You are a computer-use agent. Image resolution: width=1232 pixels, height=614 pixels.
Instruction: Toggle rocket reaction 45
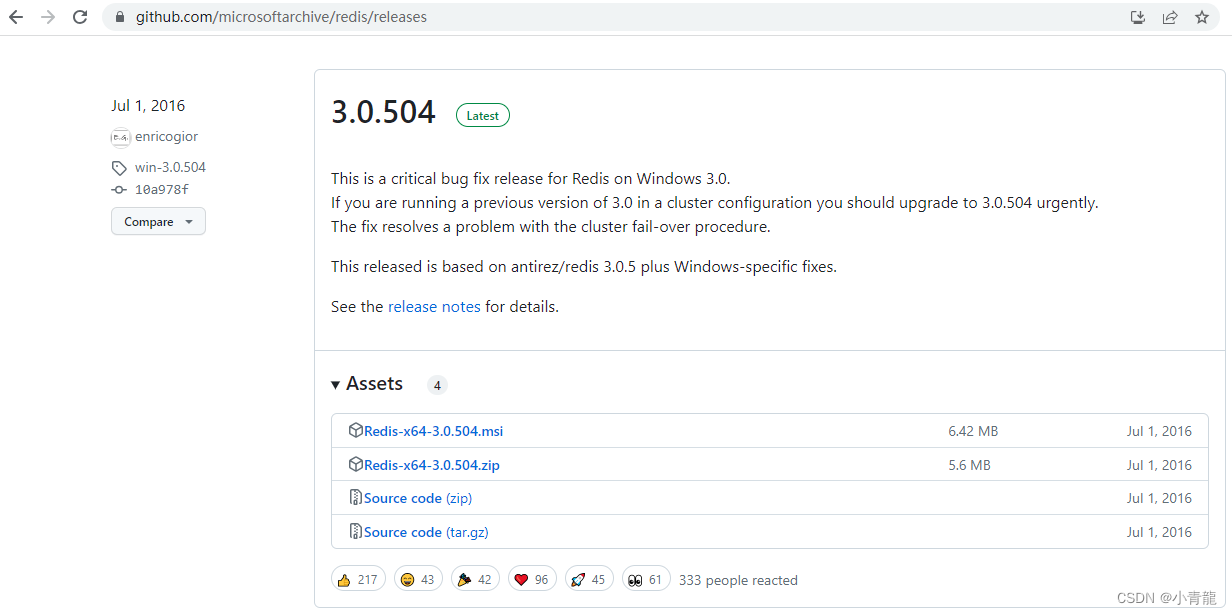pos(589,579)
